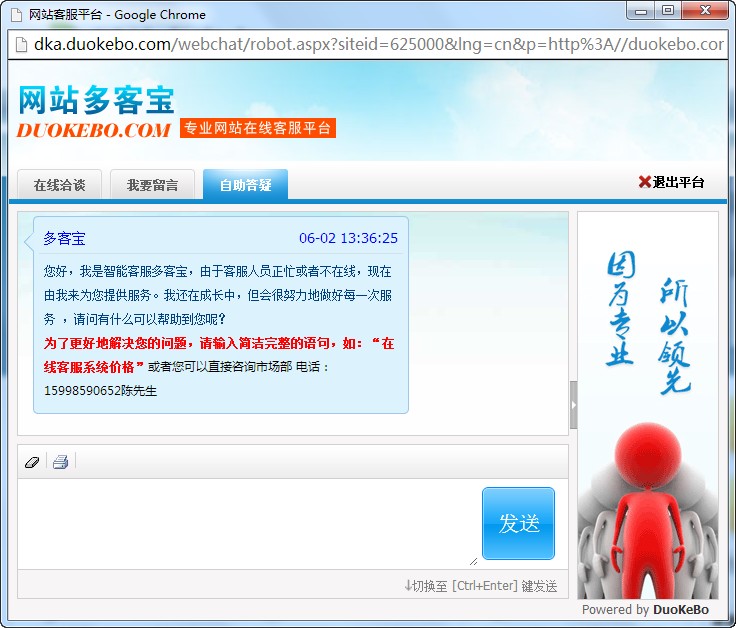Click the message box resize grip
Image resolution: width=736 pixels, height=628 pixels.
(473, 561)
